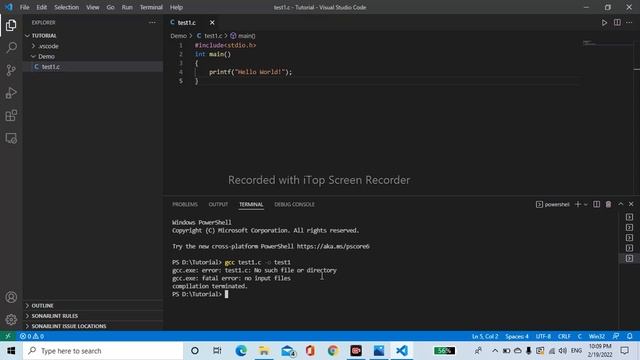Select the first terminal instance in list
Viewport: 640px width, 360px height.
(629, 217)
